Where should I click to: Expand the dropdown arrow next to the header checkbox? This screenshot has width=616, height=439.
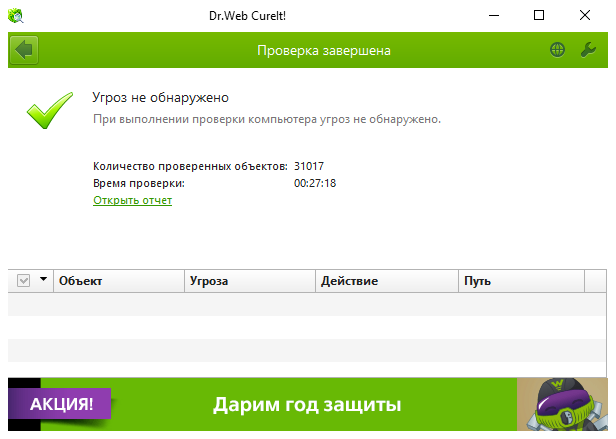(x=43, y=279)
